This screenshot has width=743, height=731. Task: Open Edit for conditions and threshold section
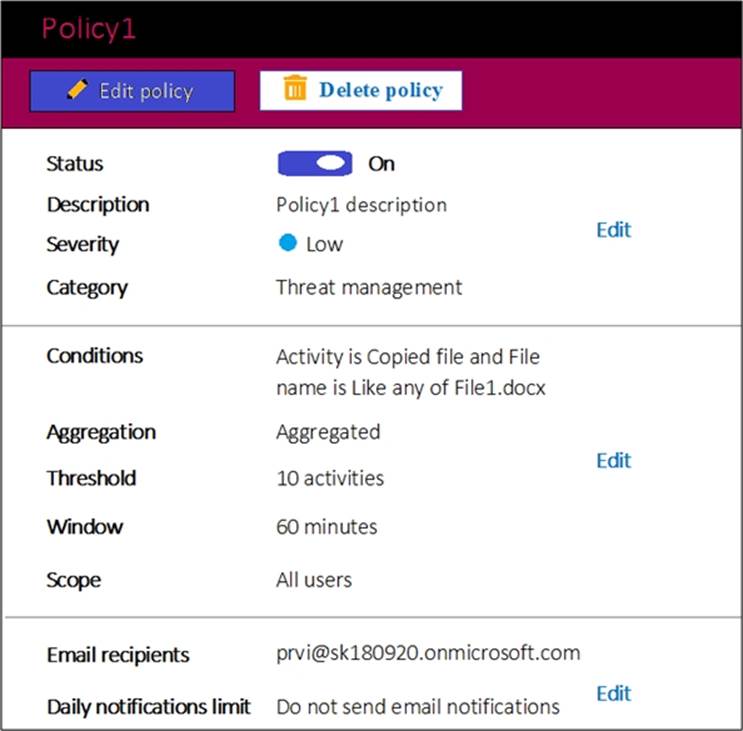click(613, 460)
